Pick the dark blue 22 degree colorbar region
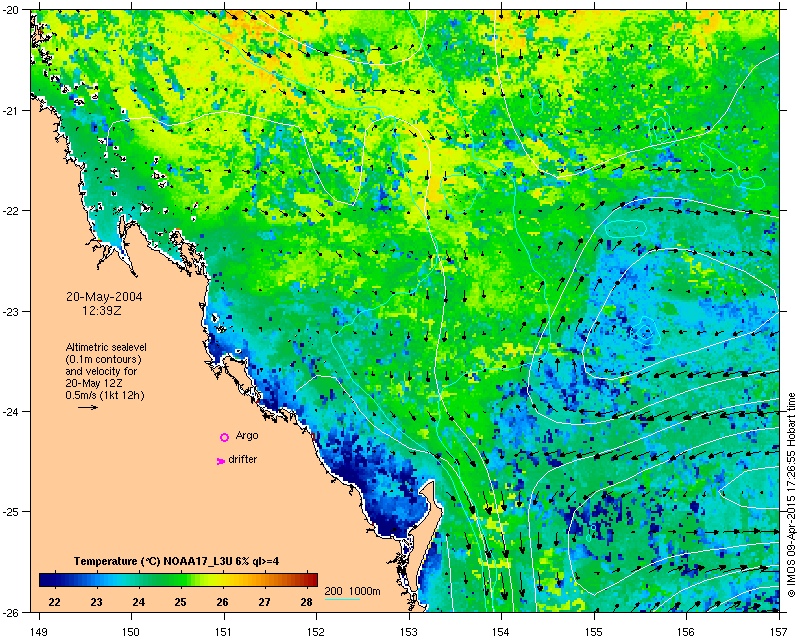Viewport: 800px width, 640px height. 54,580
